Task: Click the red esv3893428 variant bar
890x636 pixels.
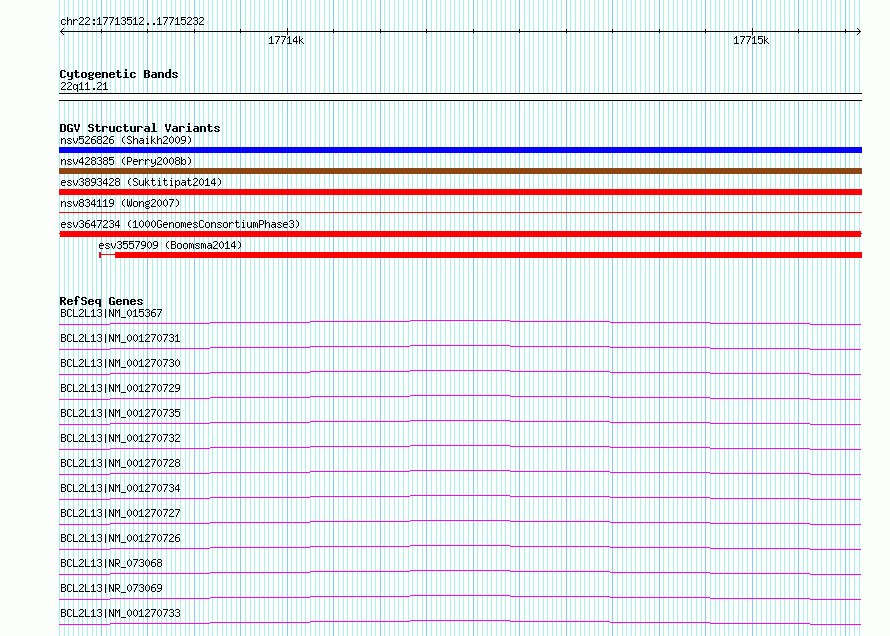Action: coord(460,192)
